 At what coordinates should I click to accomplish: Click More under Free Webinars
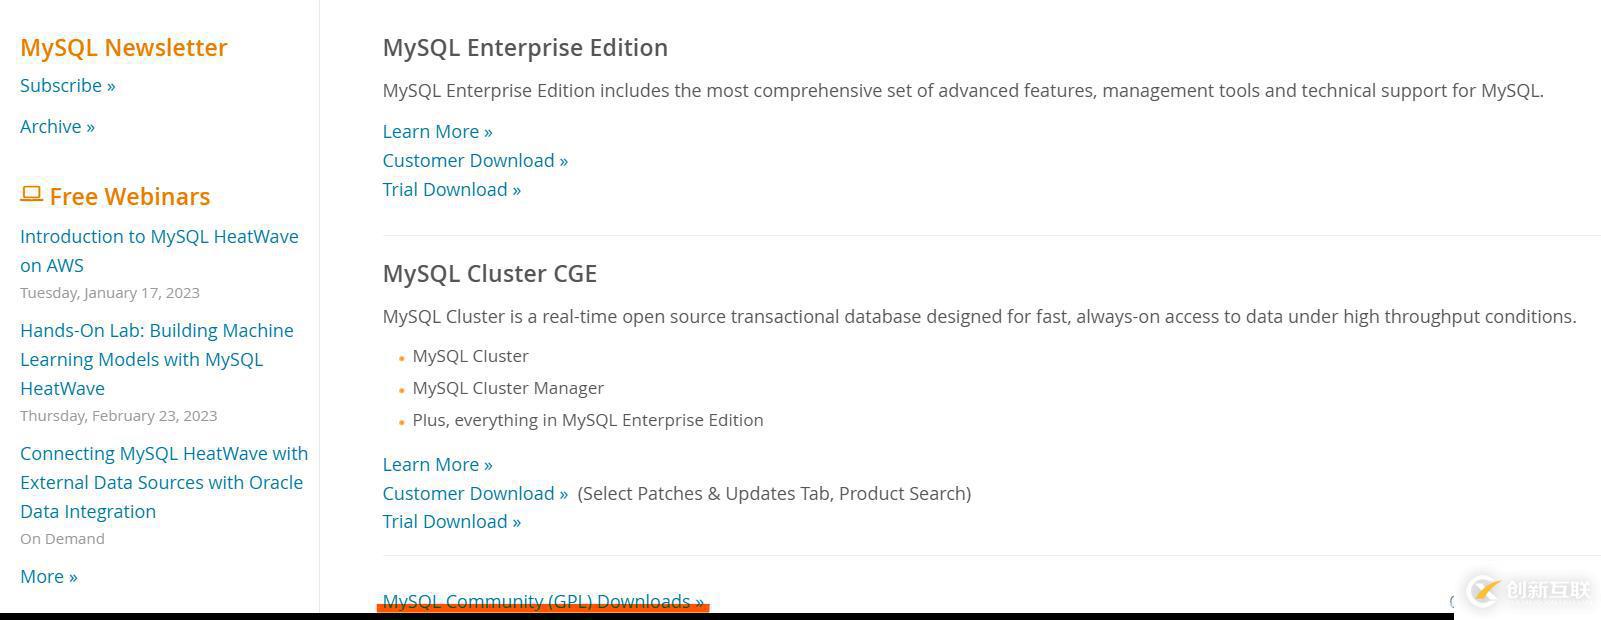coord(48,577)
